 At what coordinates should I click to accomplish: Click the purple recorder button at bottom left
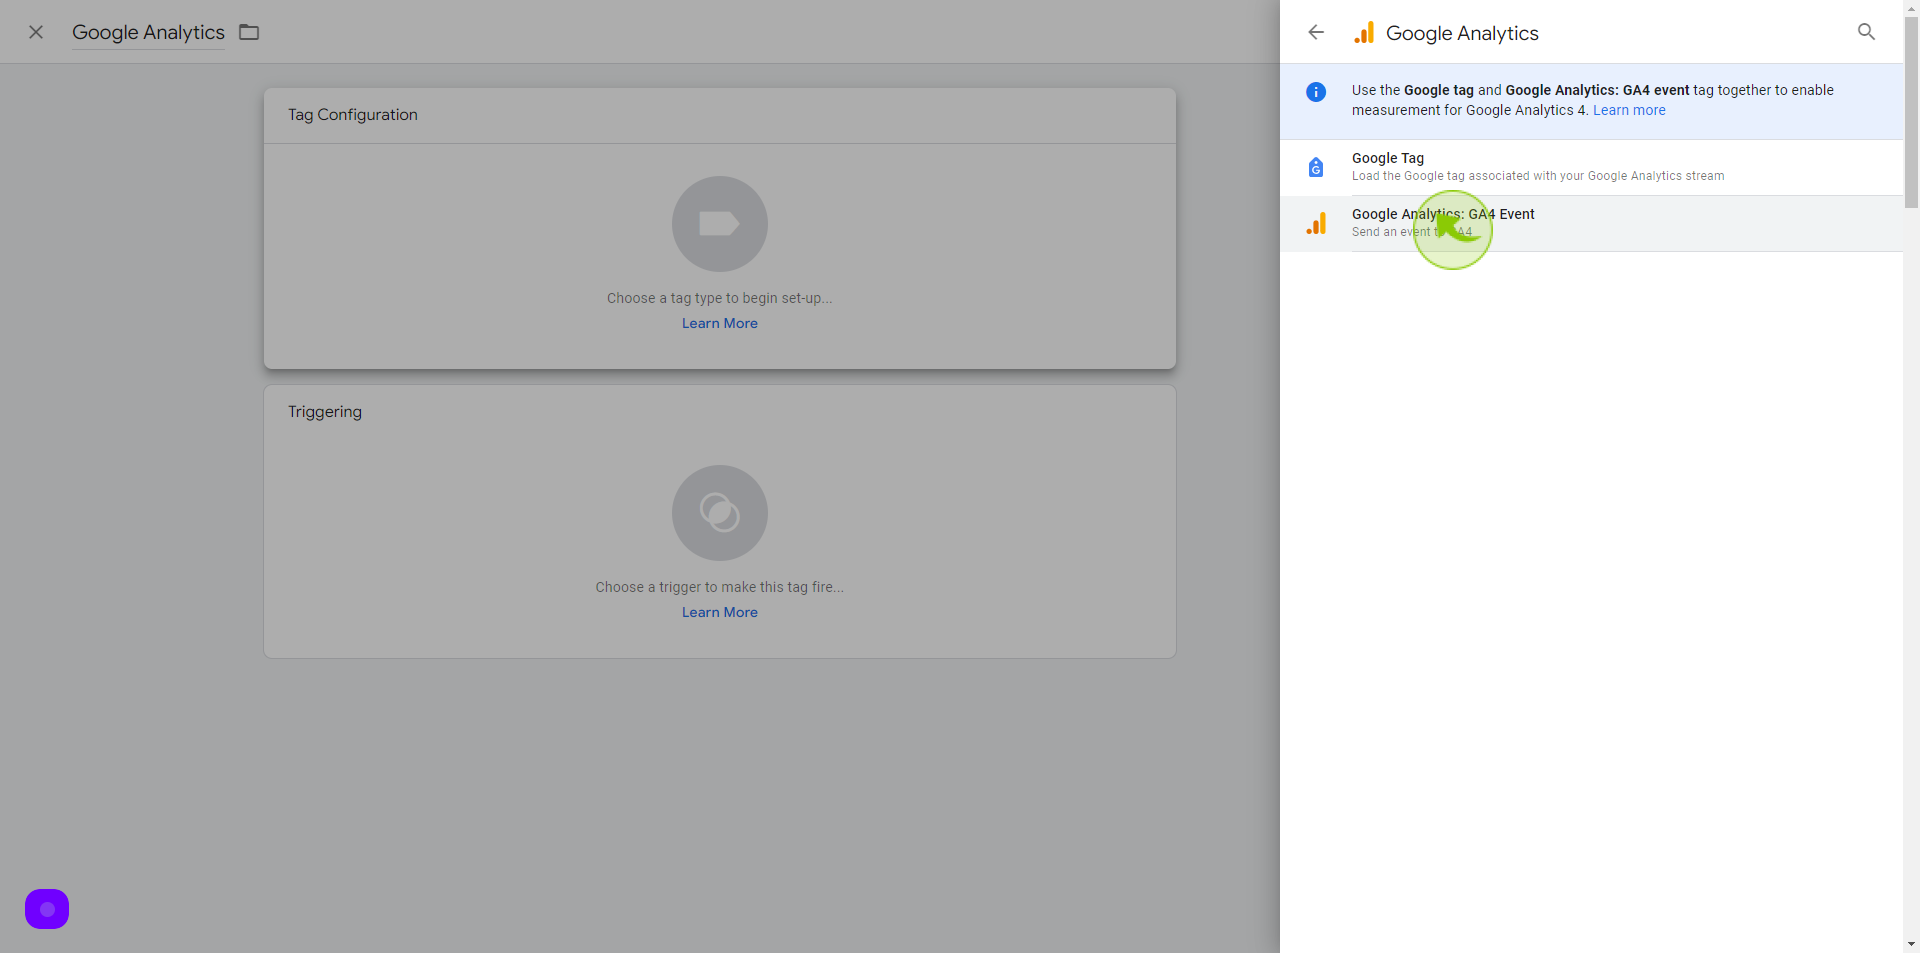(47, 909)
